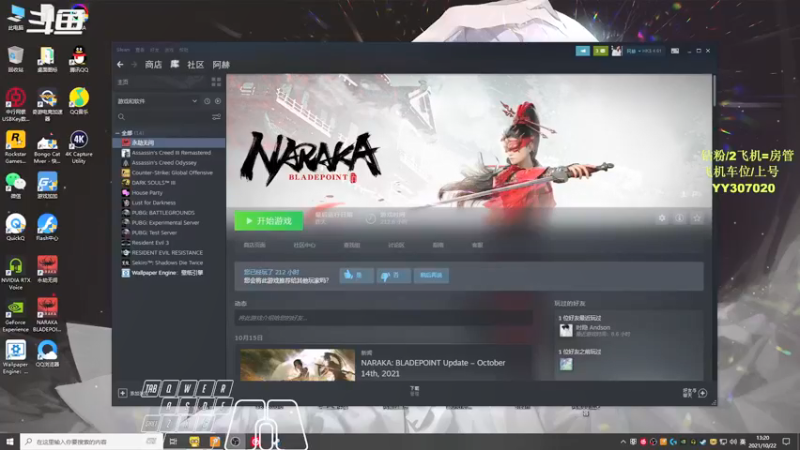Screen dimensions: 800x450
Task: Open the first tab below the play button
Action: click(x=254, y=245)
